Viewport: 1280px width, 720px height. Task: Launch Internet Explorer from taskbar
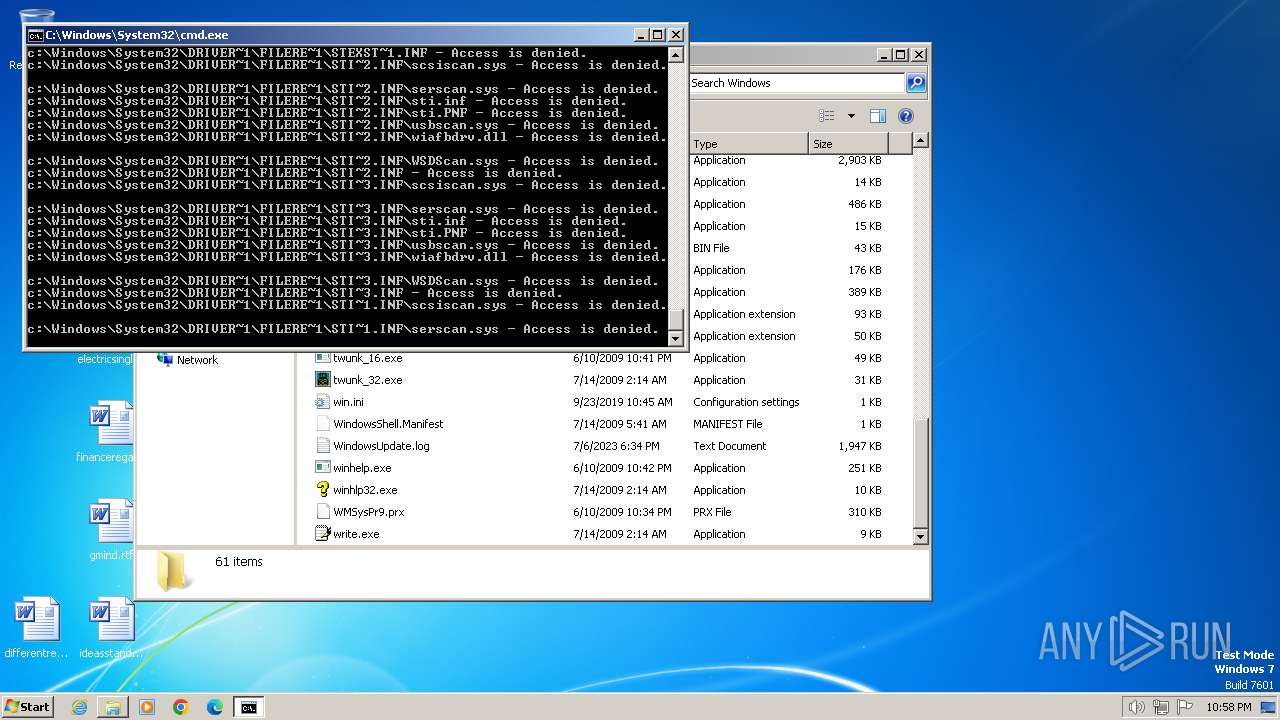click(x=79, y=707)
